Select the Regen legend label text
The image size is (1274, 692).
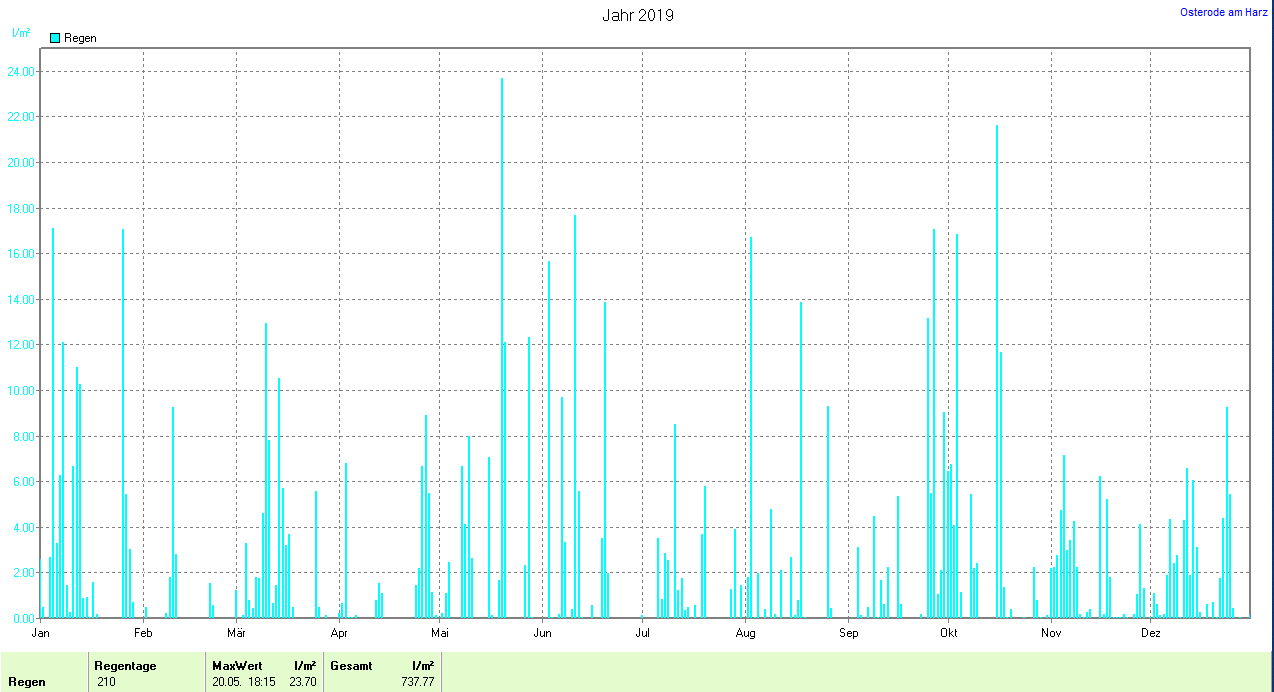coord(80,38)
